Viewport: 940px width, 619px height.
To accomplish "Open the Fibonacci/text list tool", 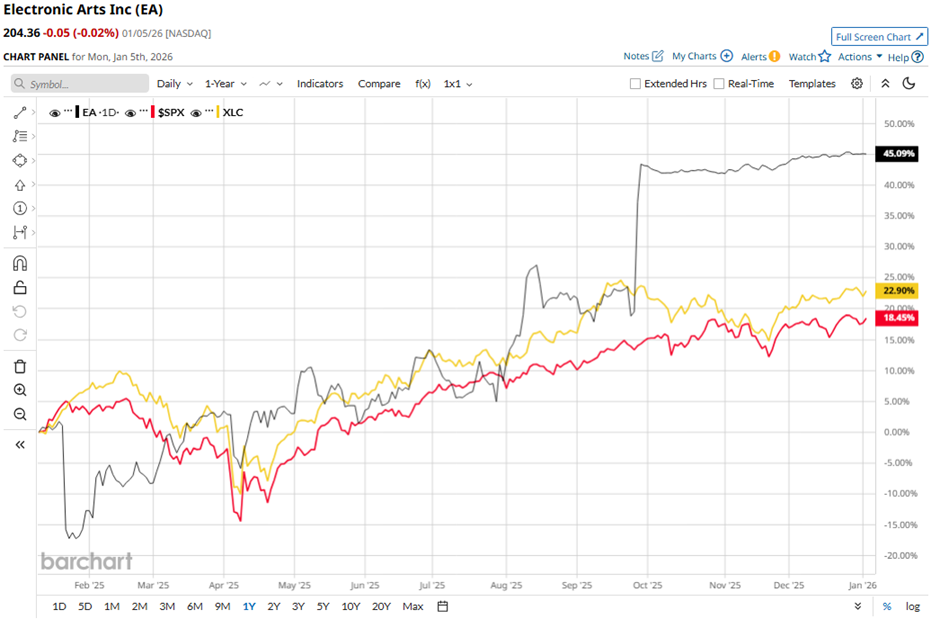I will click(20, 137).
